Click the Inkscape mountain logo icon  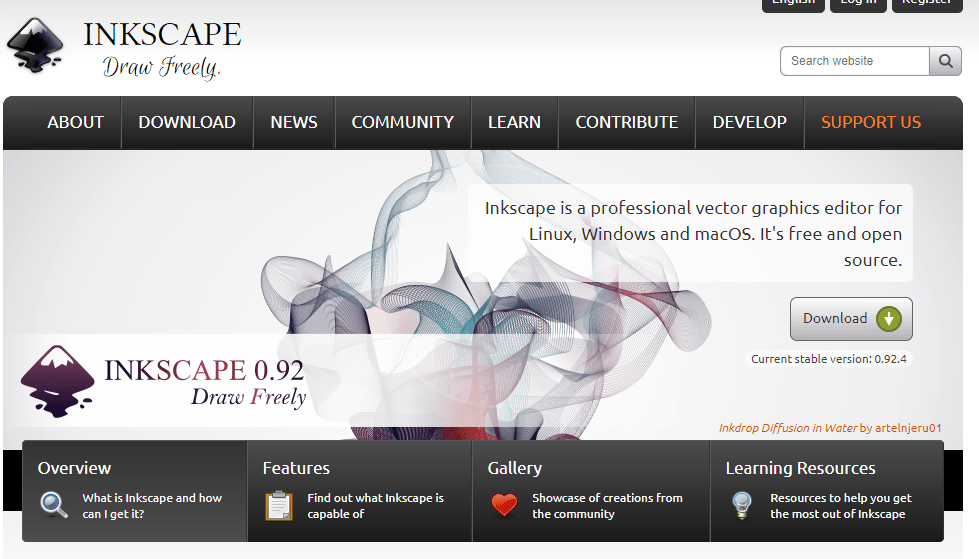34,45
